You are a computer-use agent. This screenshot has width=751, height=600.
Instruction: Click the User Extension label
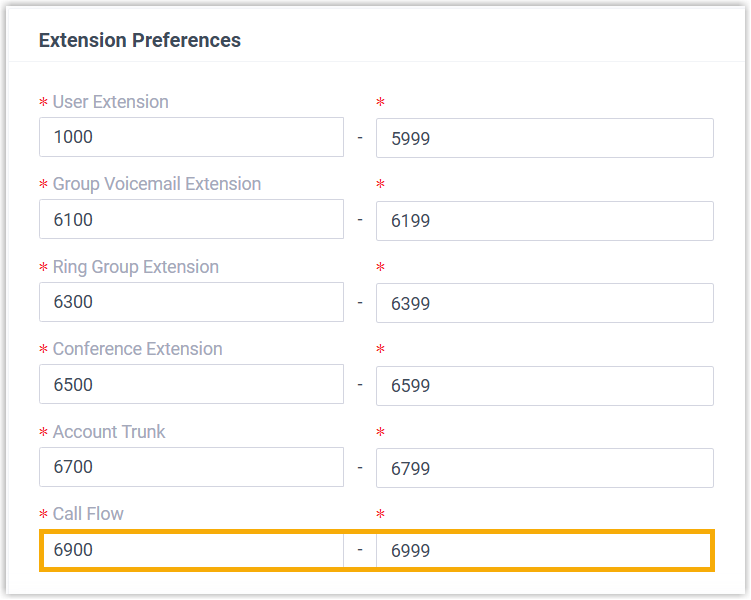click(110, 102)
